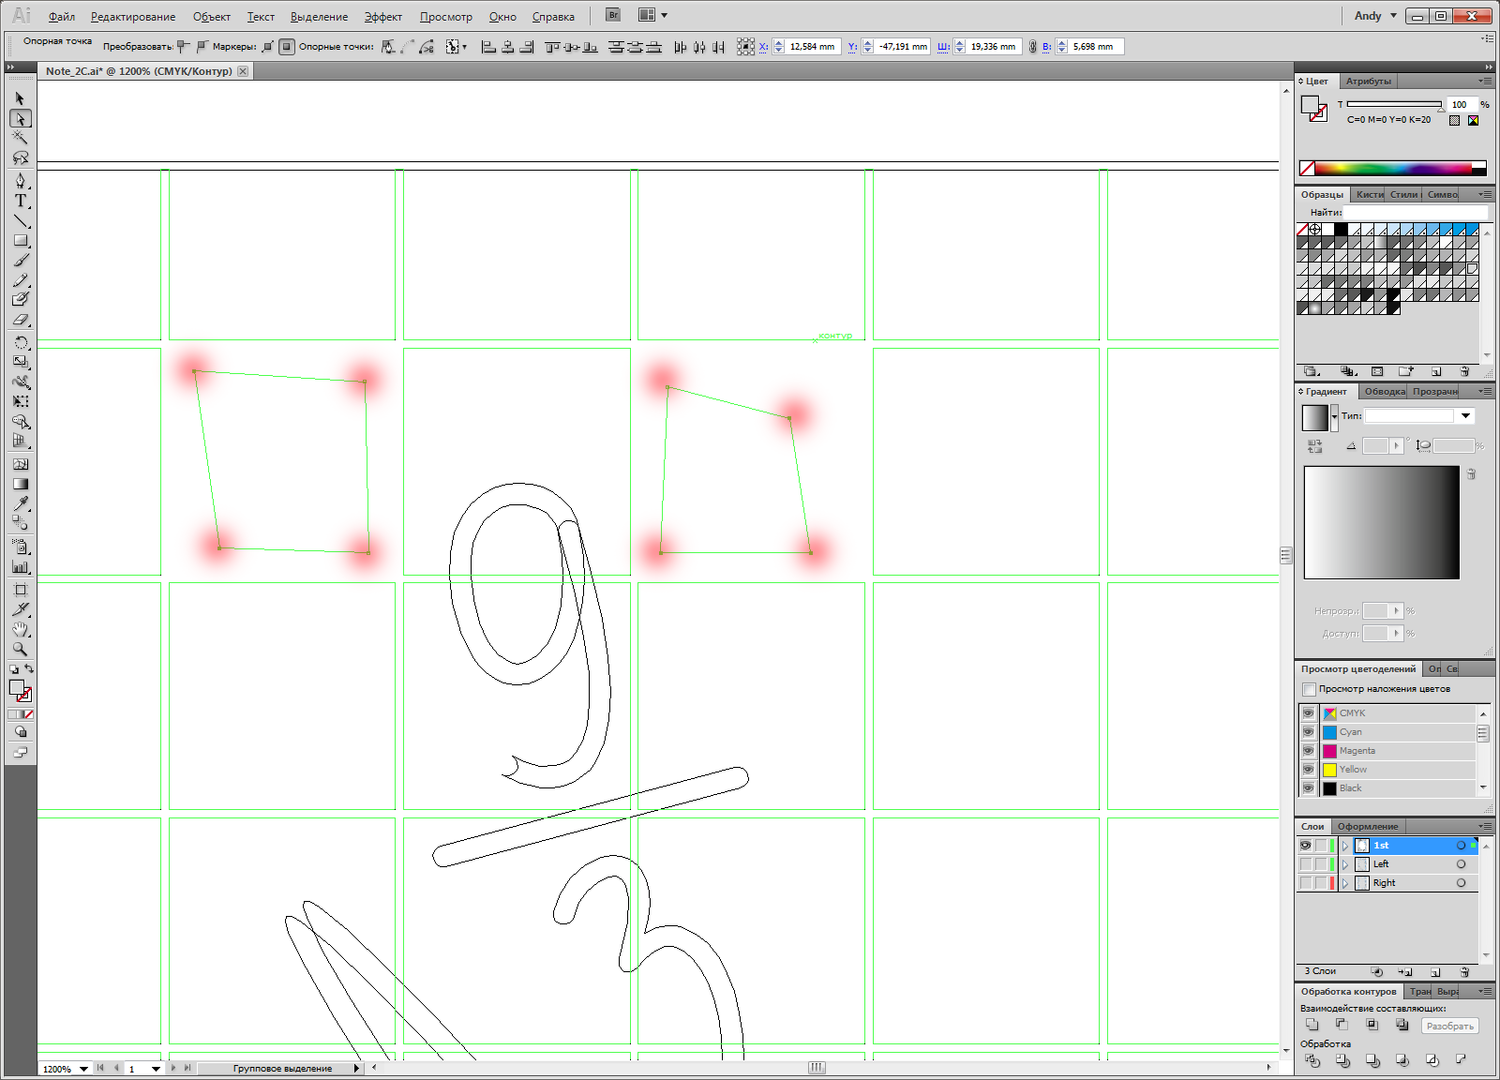Expand the 1st layer contents
Viewport: 1500px width, 1080px height.
[x=1345, y=846]
